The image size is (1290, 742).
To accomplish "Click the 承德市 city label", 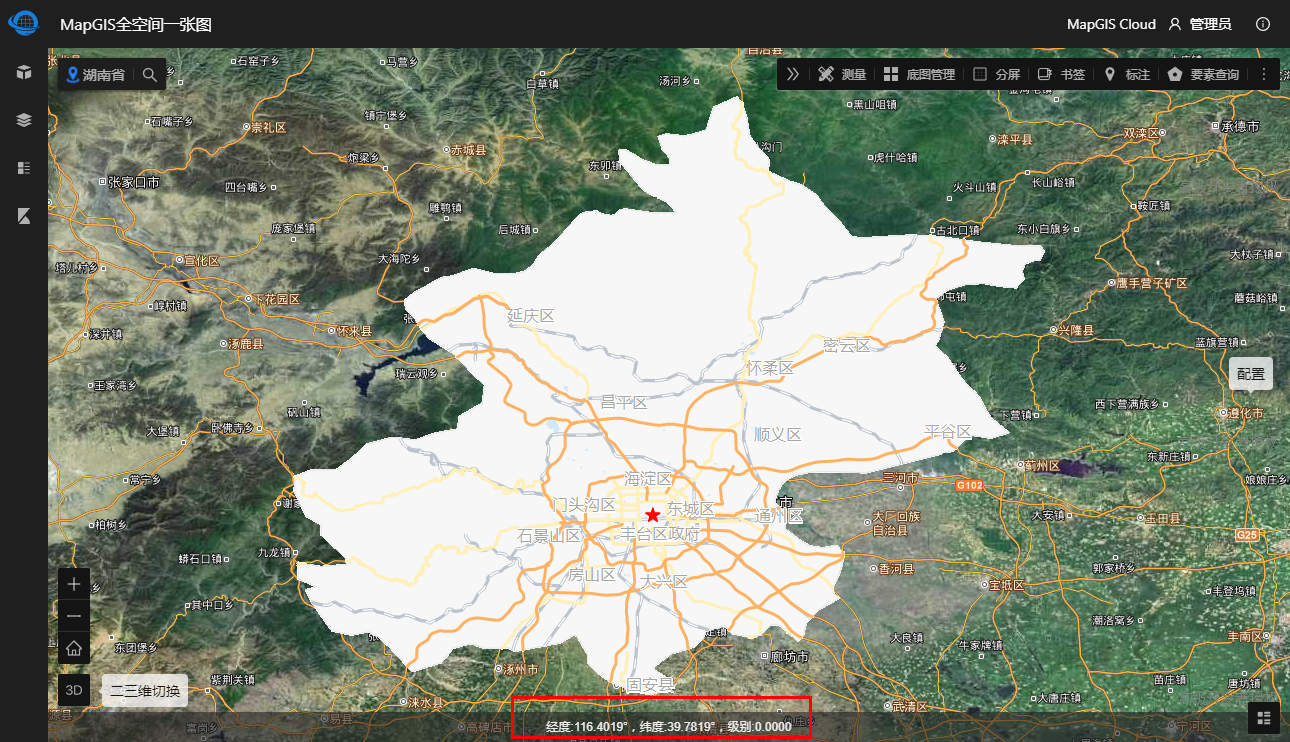I will pos(1241,126).
